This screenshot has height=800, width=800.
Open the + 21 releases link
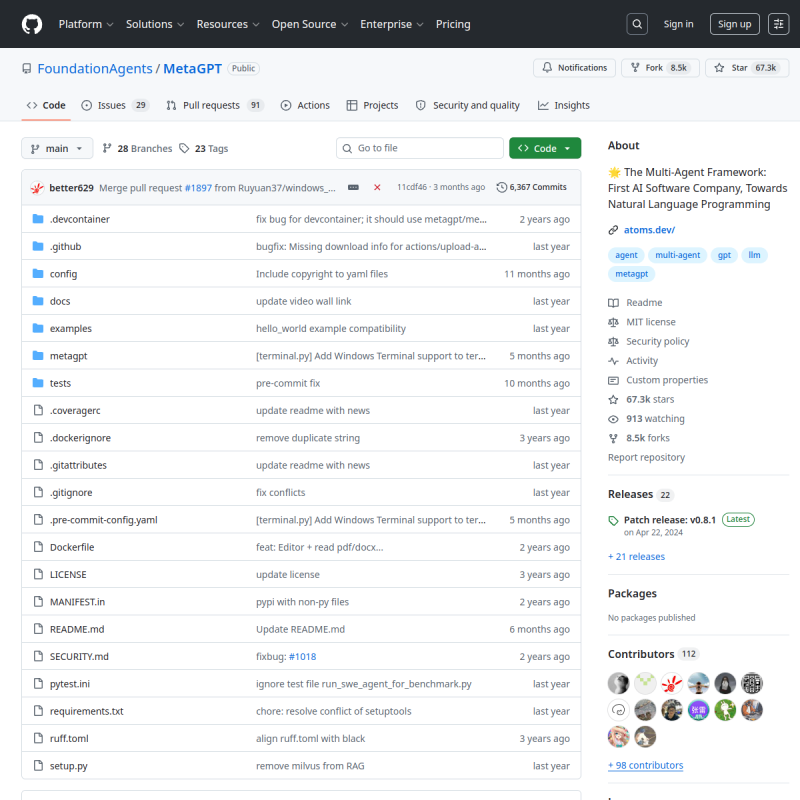(x=636, y=557)
